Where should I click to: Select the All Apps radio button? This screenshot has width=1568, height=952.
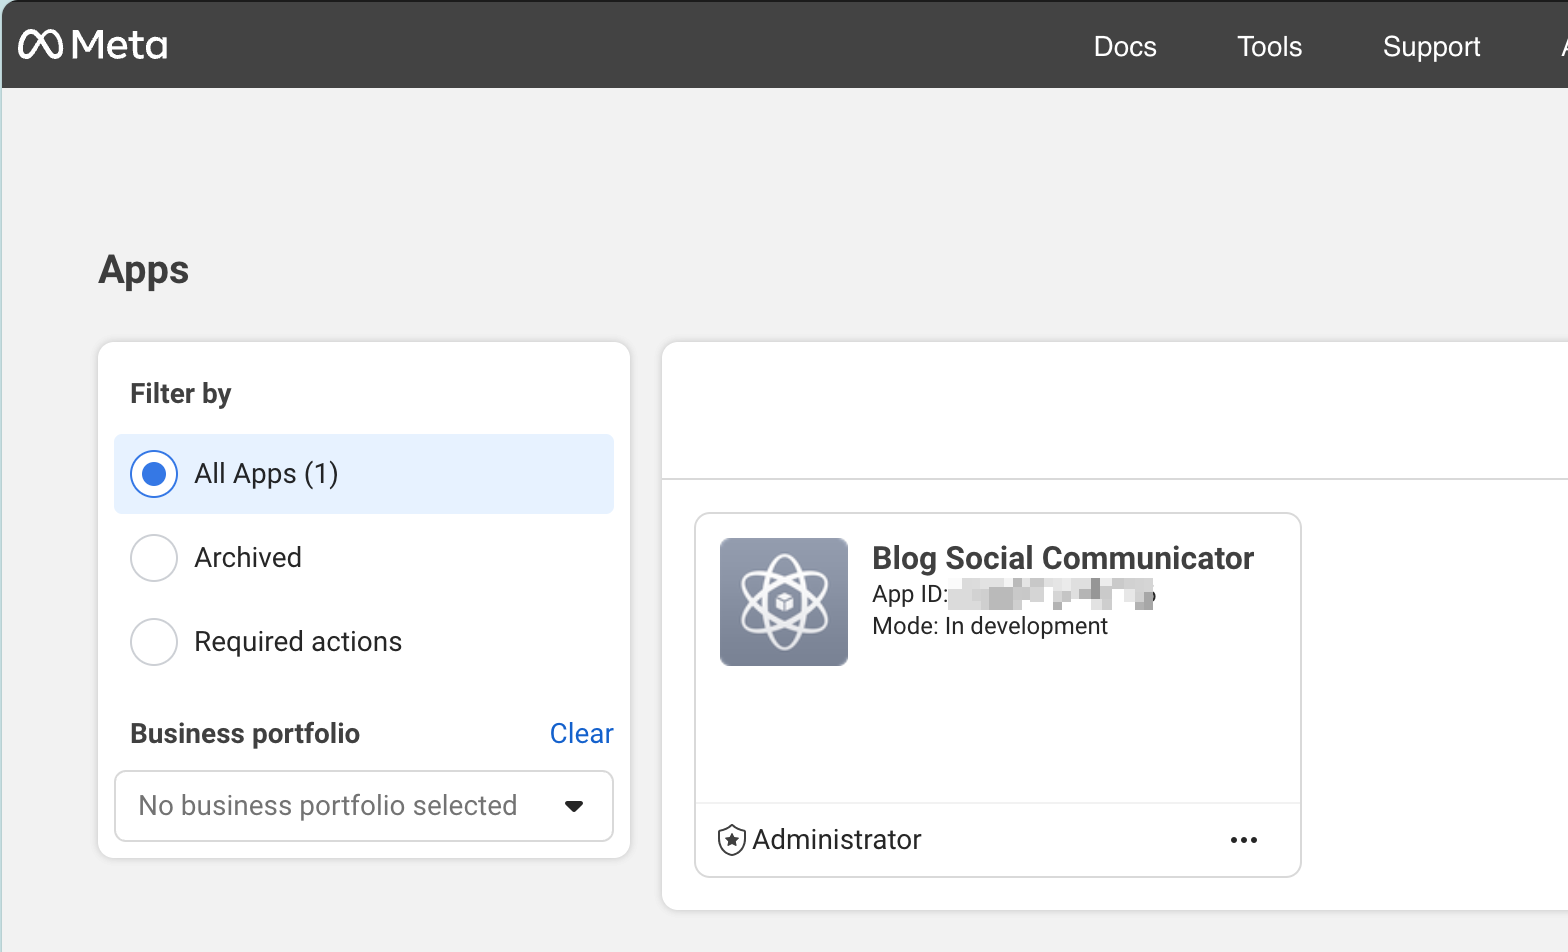click(154, 474)
